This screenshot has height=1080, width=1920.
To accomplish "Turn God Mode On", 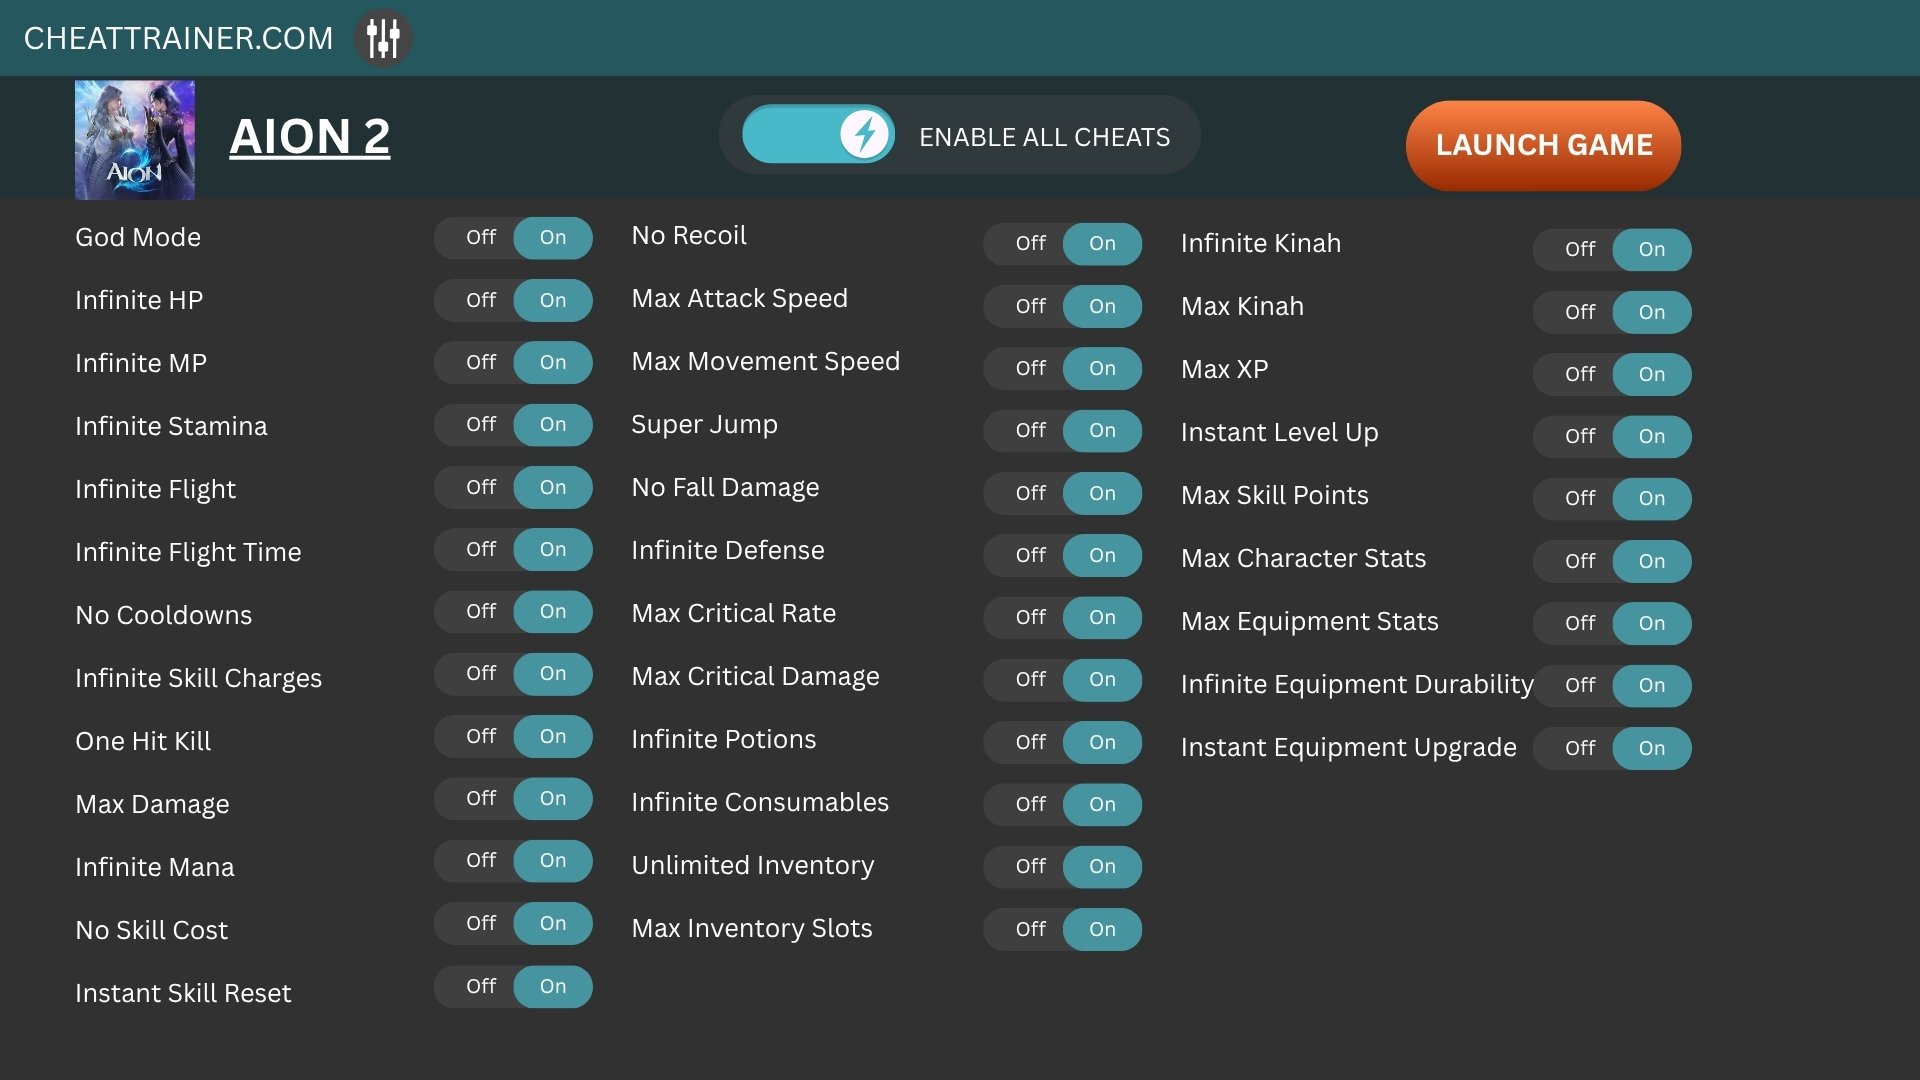I will coord(553,238).
